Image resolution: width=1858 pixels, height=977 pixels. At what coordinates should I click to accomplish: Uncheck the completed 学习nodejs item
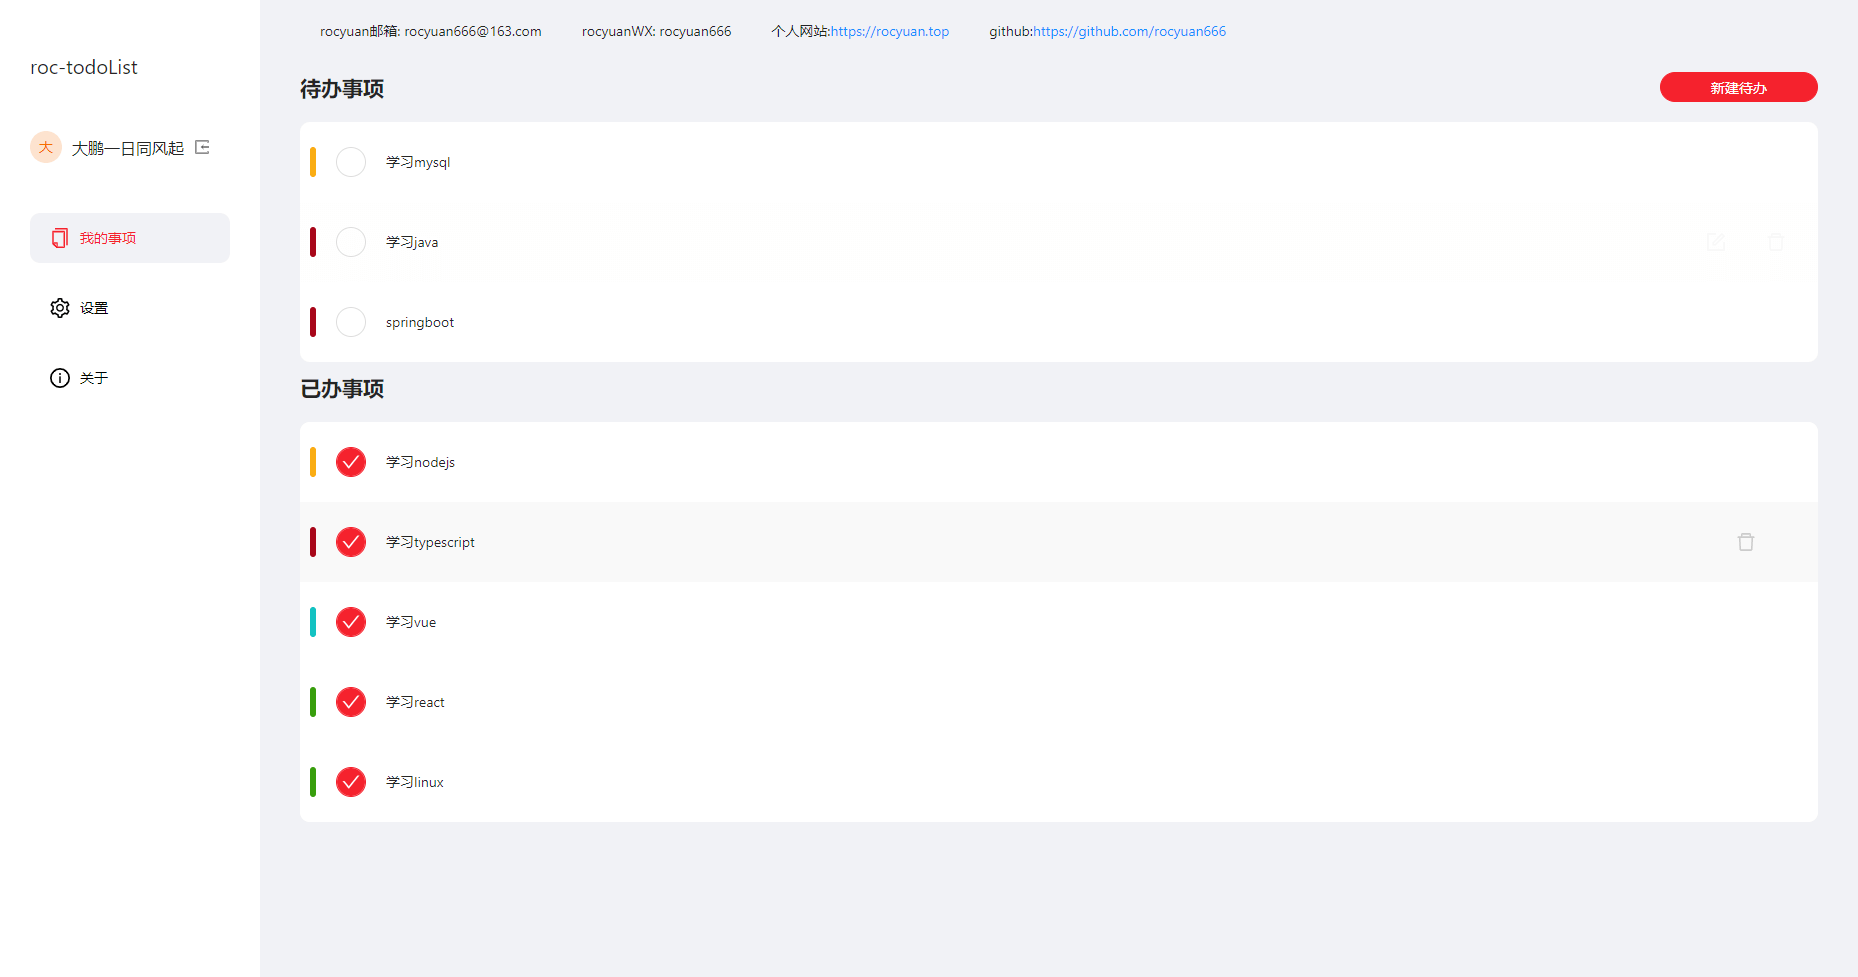pos(351,462)
